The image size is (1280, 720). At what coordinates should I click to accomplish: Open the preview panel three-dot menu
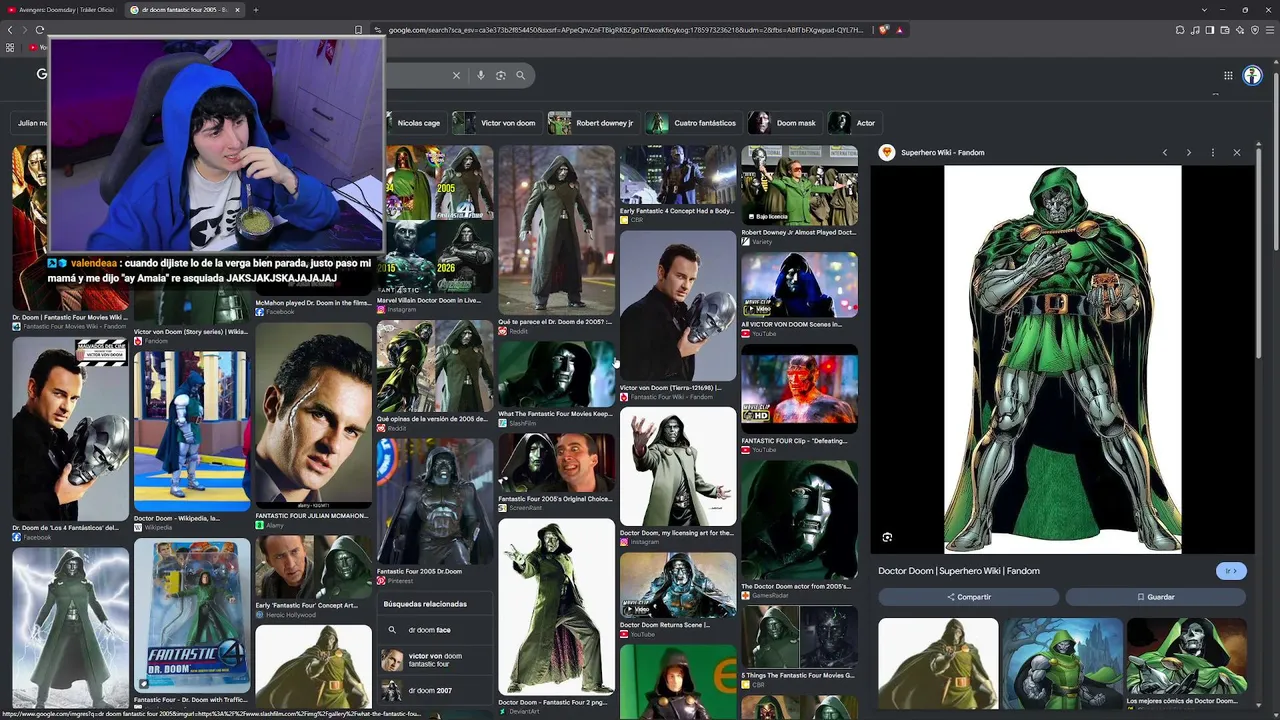tap(1213, 152)
